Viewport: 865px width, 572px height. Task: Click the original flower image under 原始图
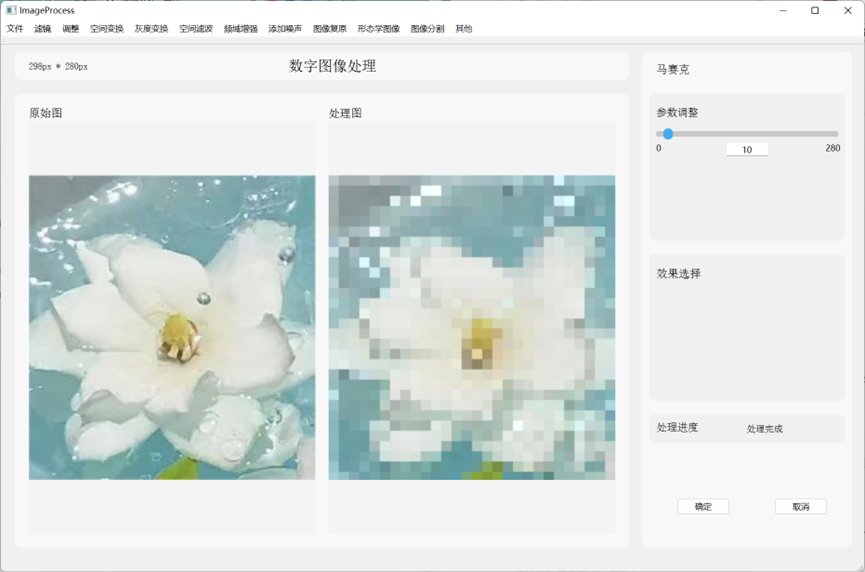click(172, 327)
